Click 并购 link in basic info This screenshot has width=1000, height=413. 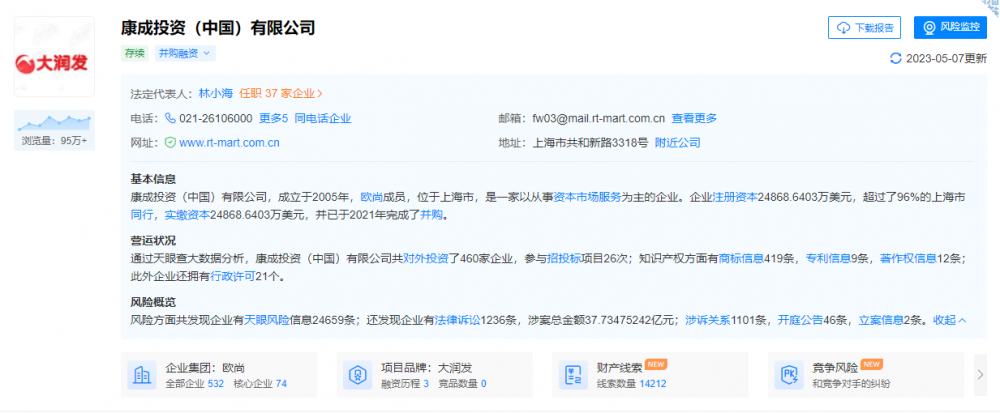430,215
